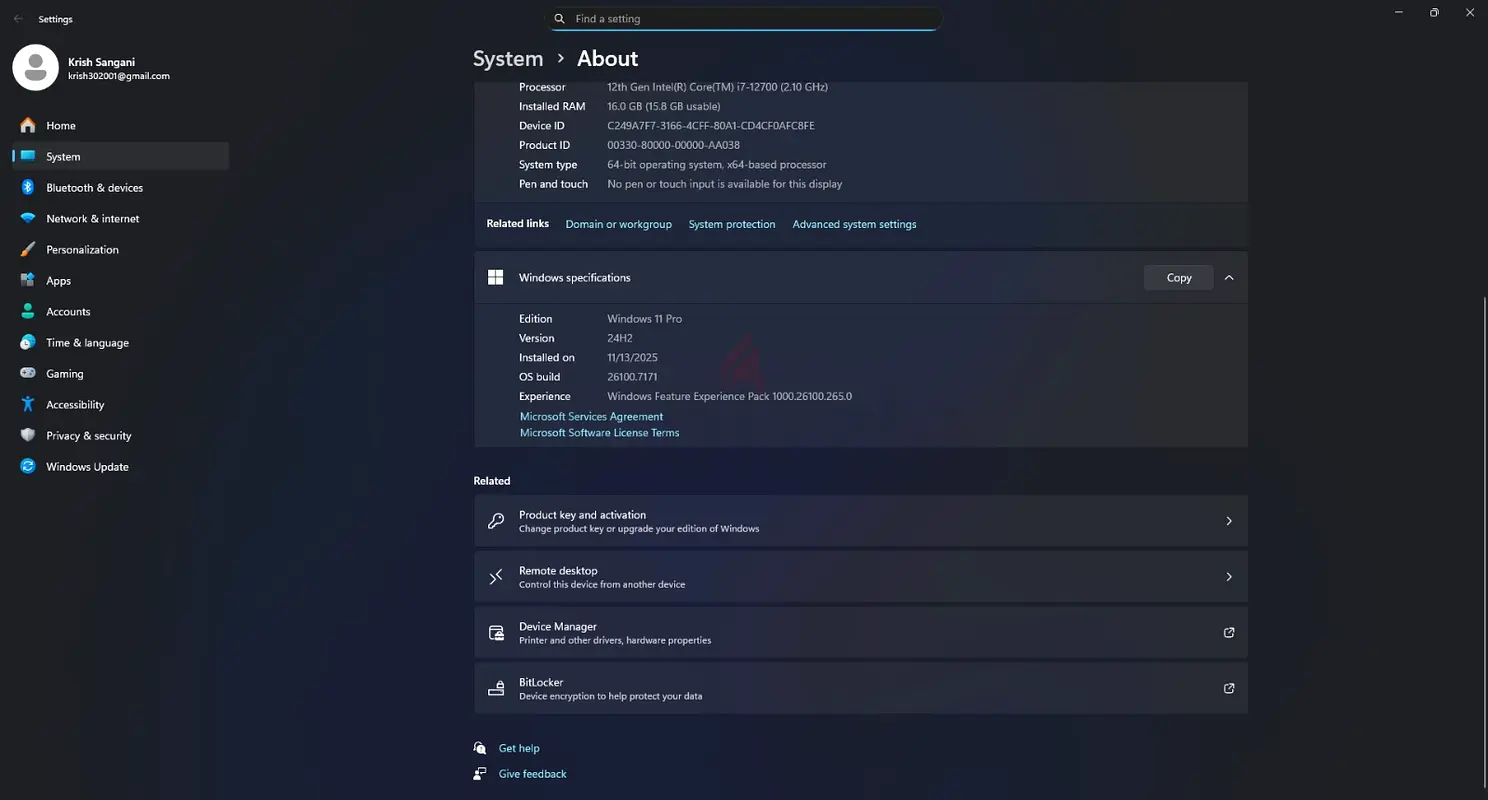The width and height of the screenshot is (1488, 800).
Task: Click the Windows Update refresh icon
Action: pos(27,466)
